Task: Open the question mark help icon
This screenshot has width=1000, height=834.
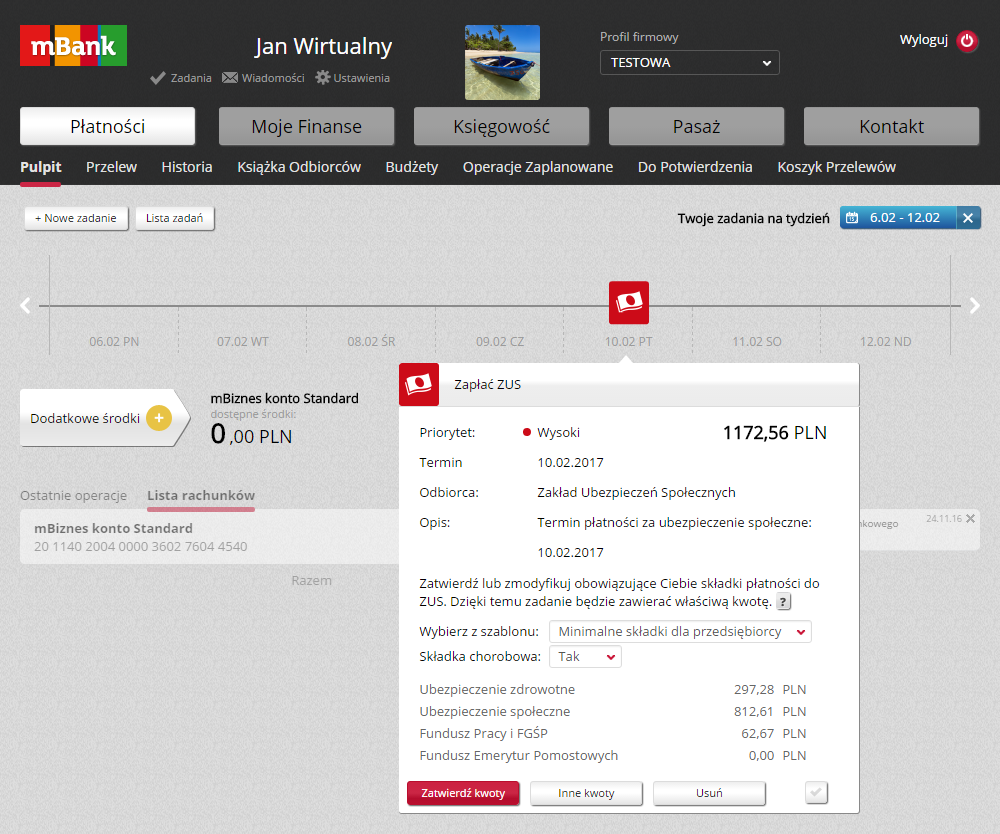Action: coord(783,601)
